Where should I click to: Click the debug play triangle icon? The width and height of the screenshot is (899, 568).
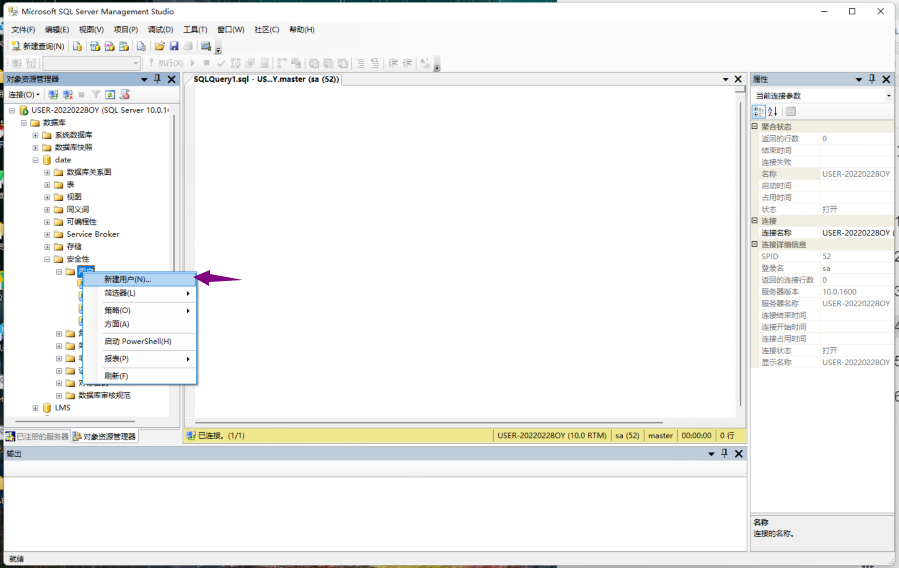click(x=193, y=63)
